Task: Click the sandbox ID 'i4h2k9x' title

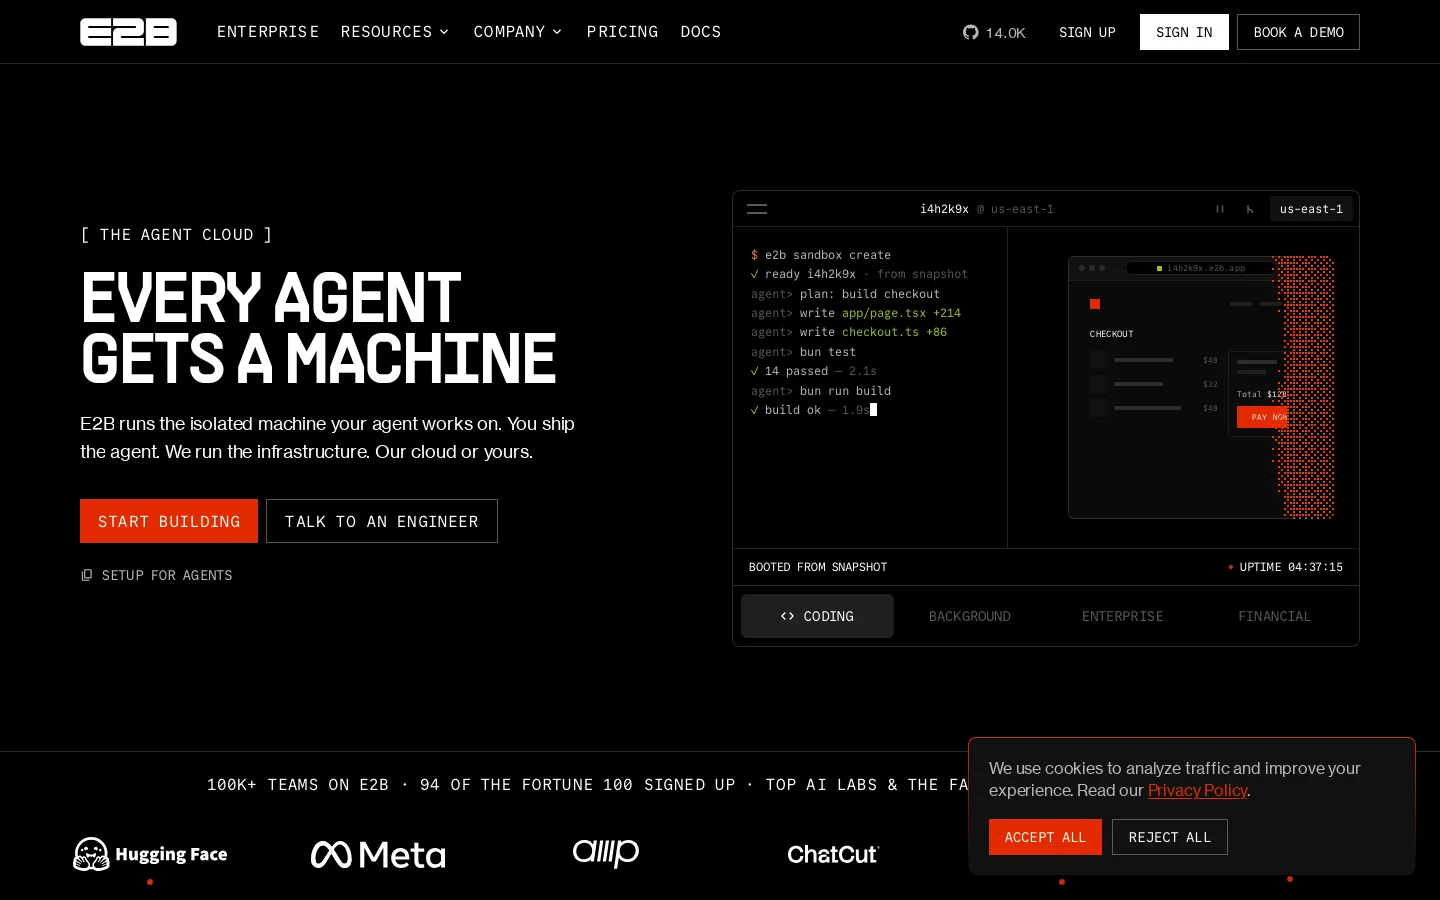Action: [944, 209]
